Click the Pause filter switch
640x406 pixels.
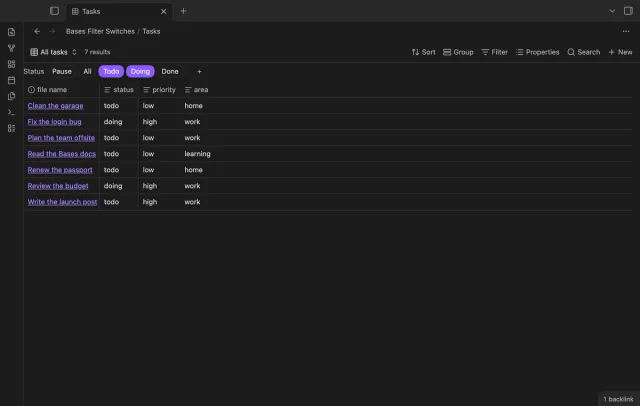click(x=62, y=71)
